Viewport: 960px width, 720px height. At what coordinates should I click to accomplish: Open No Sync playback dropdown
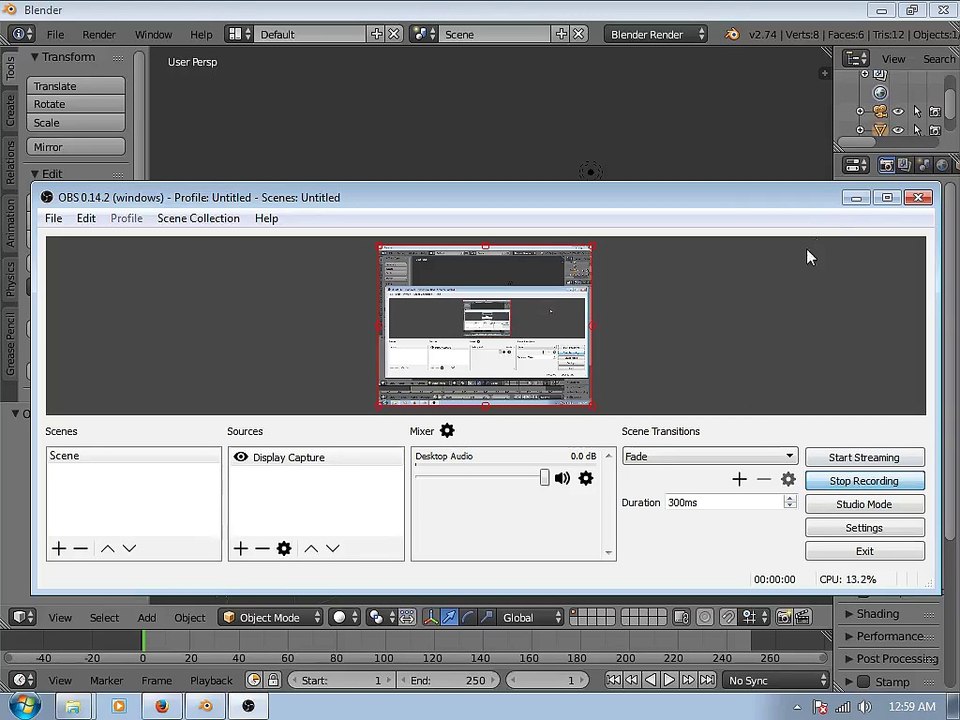pos(776,680)
